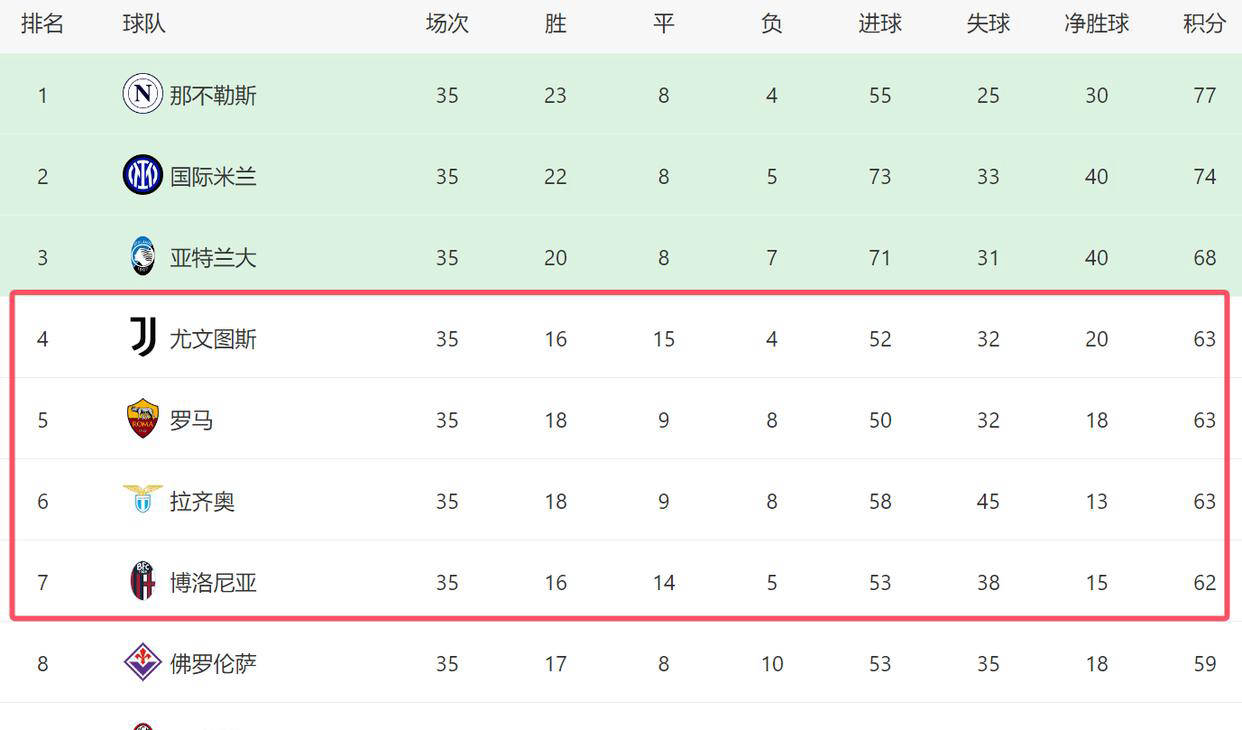Open the 那不勒斯 team link

213,95
